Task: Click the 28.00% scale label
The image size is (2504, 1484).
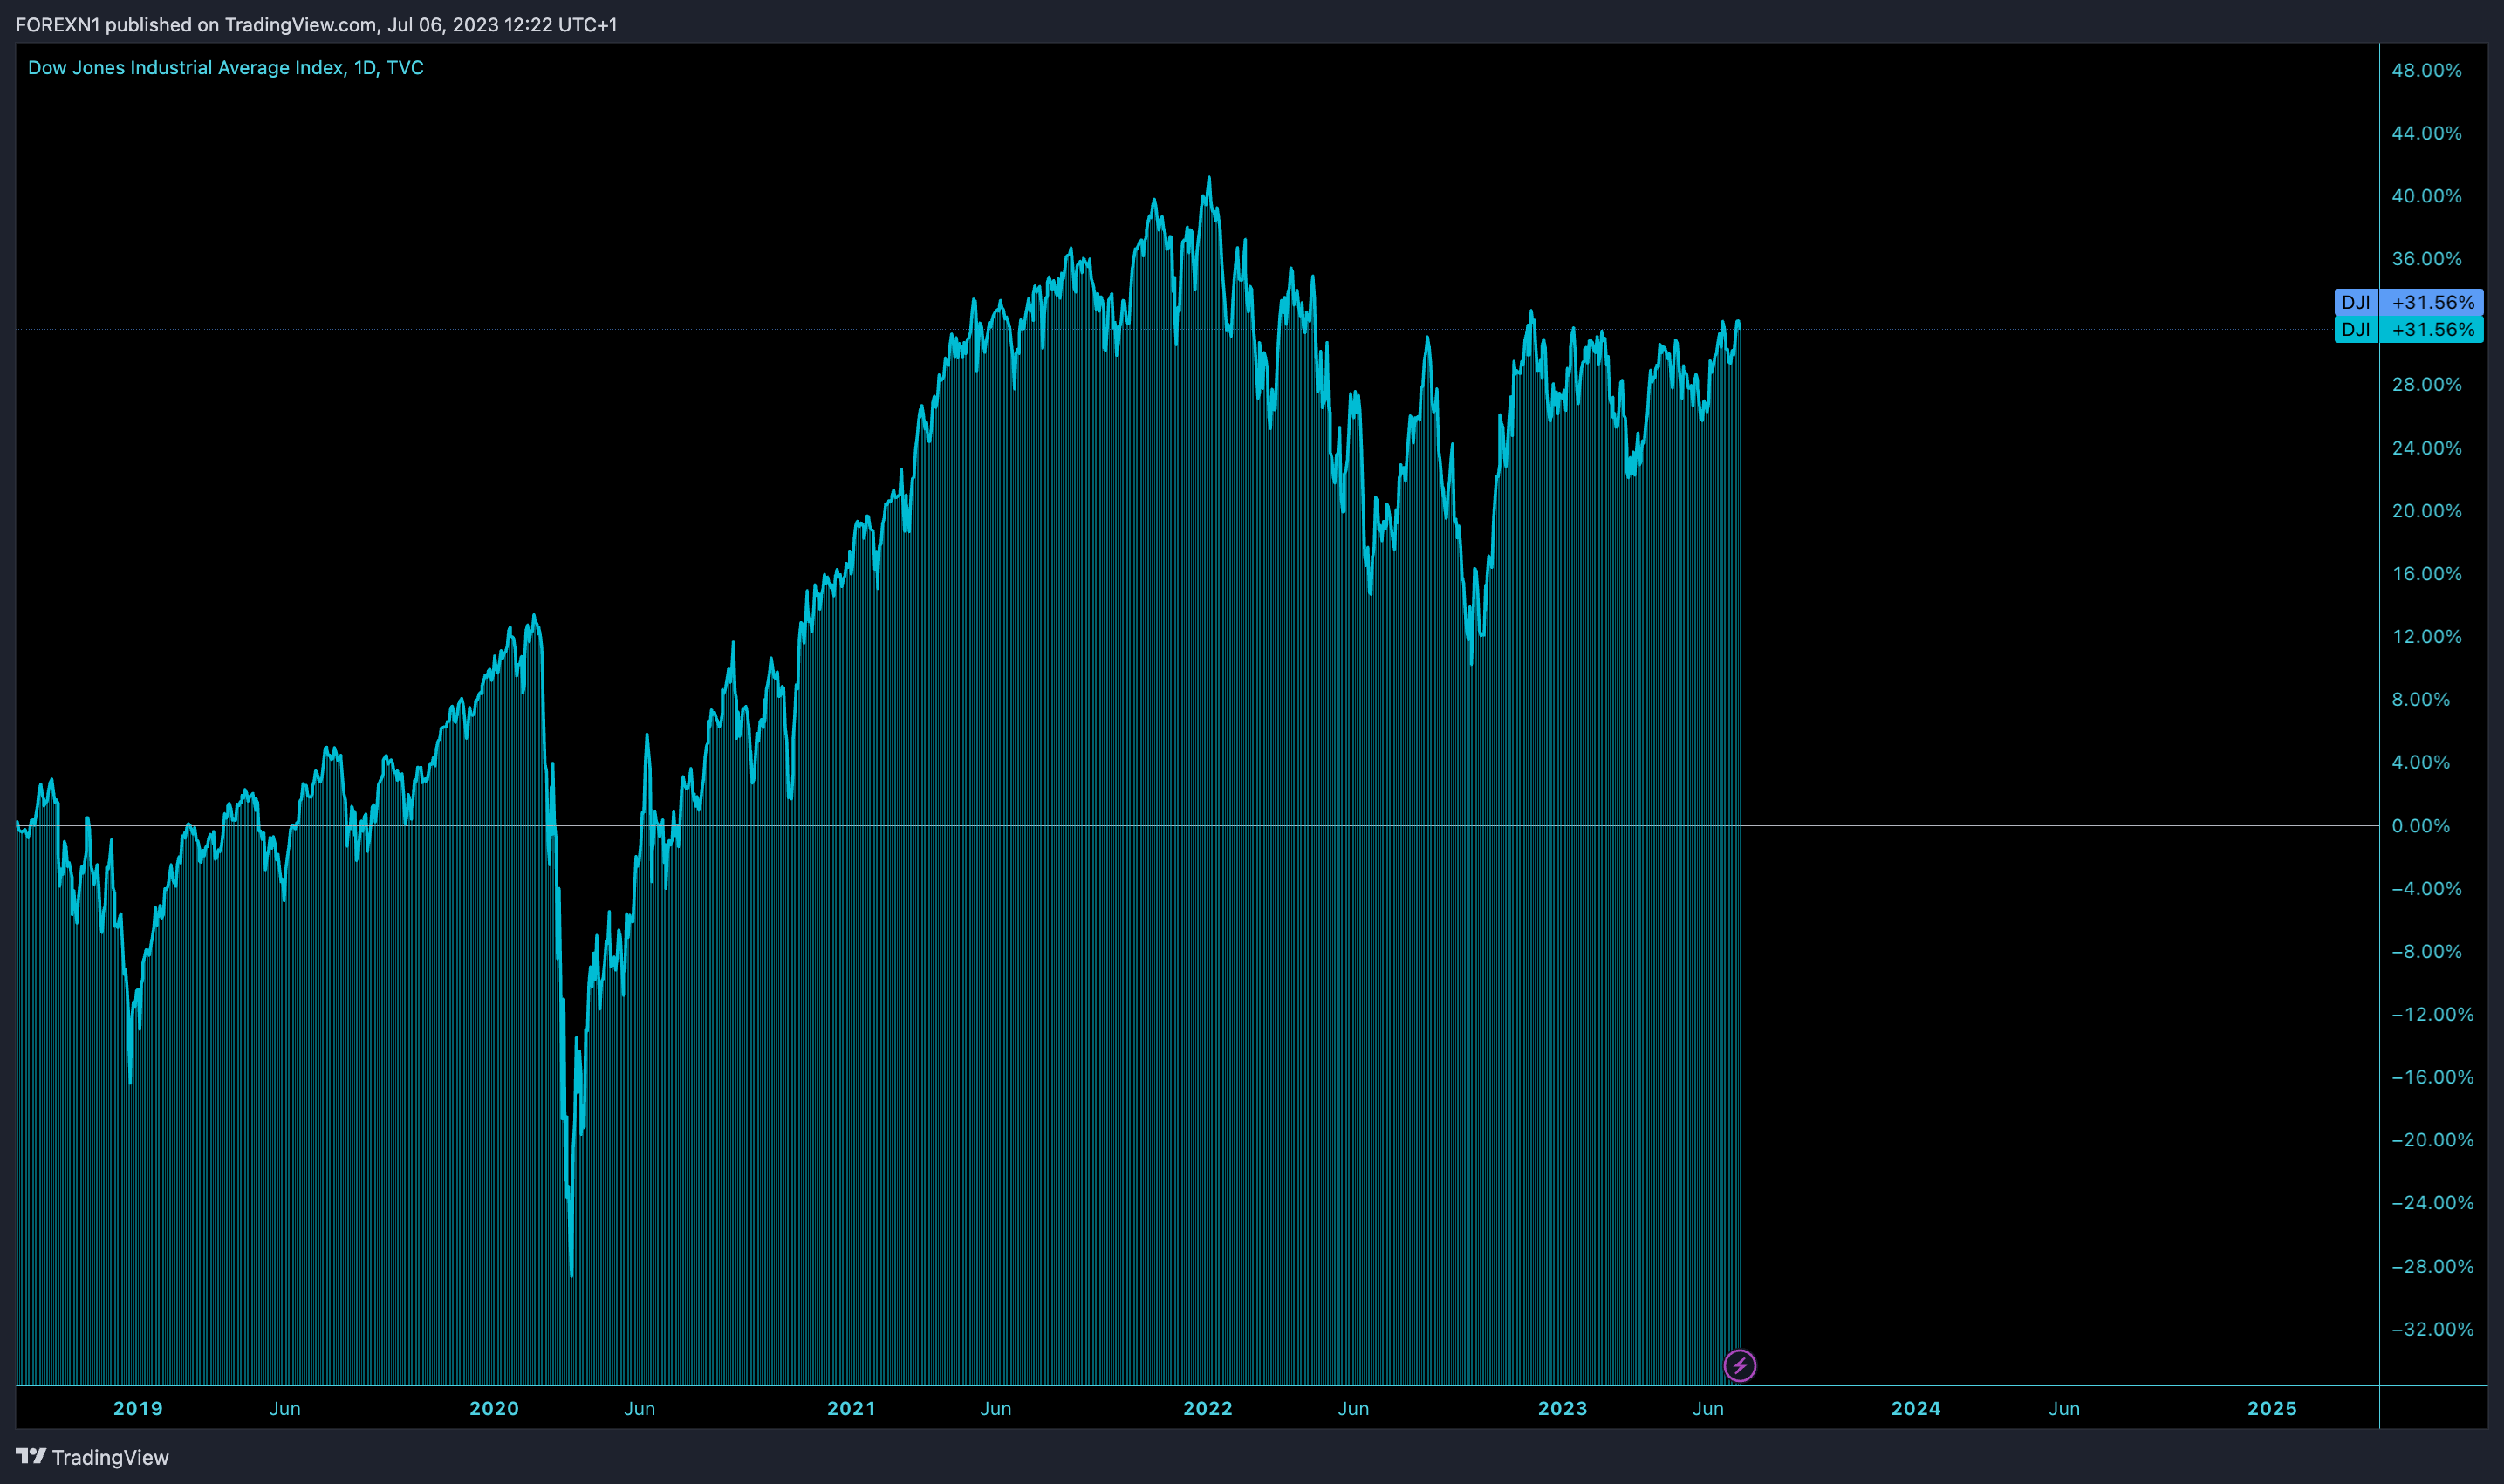Action: pos(2427,385)
